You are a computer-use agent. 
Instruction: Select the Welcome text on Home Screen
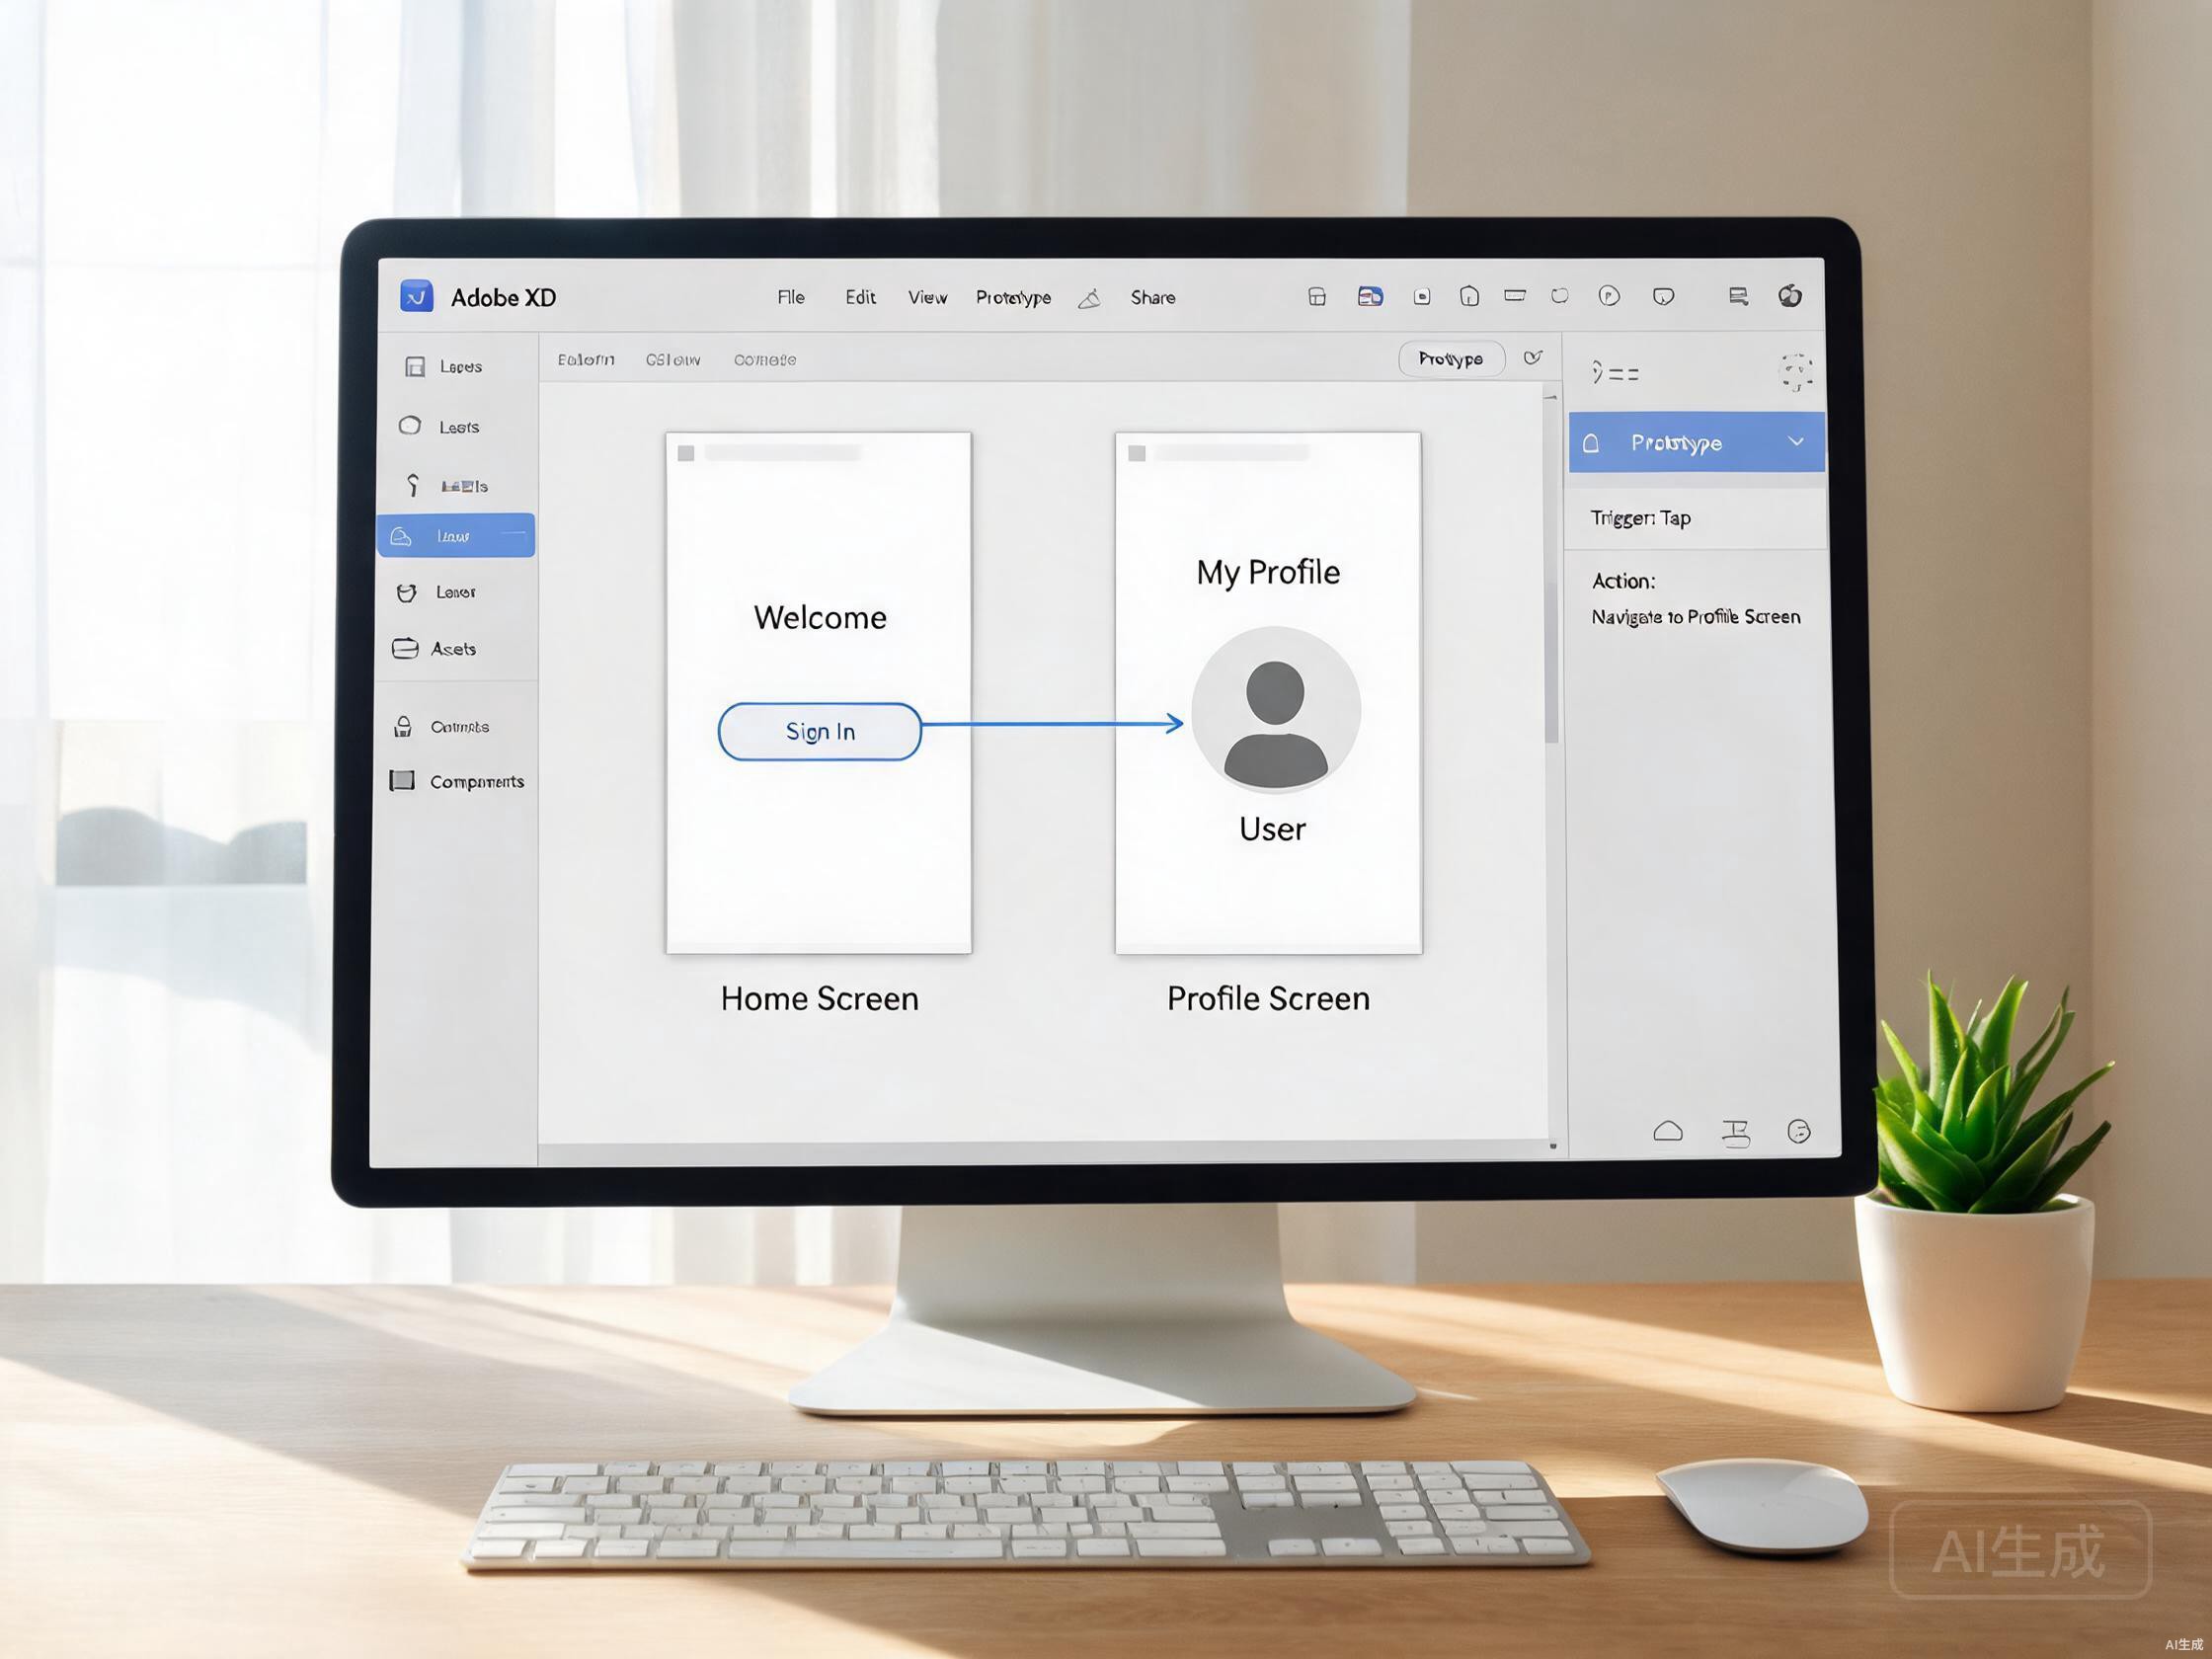(x=820, y=617)
